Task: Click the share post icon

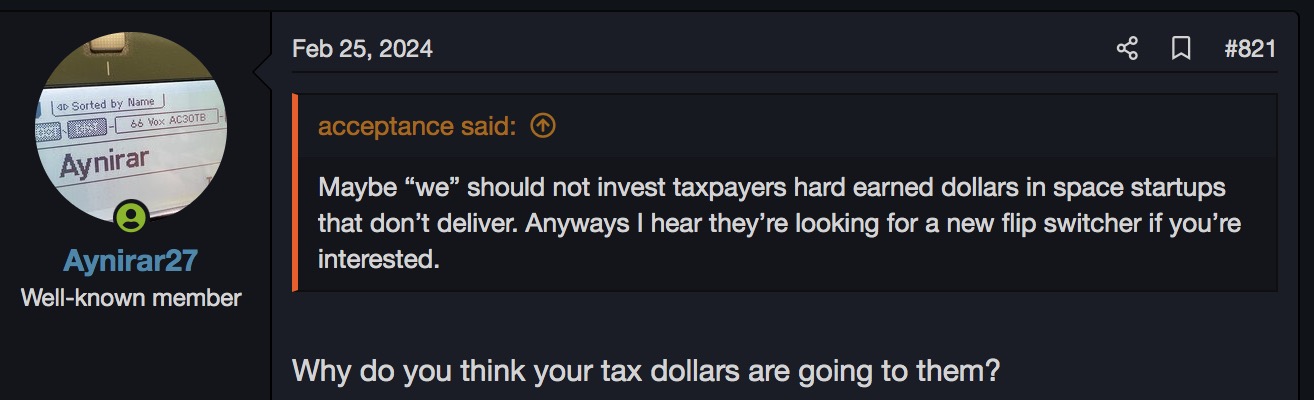Action: click(1127, 49)
